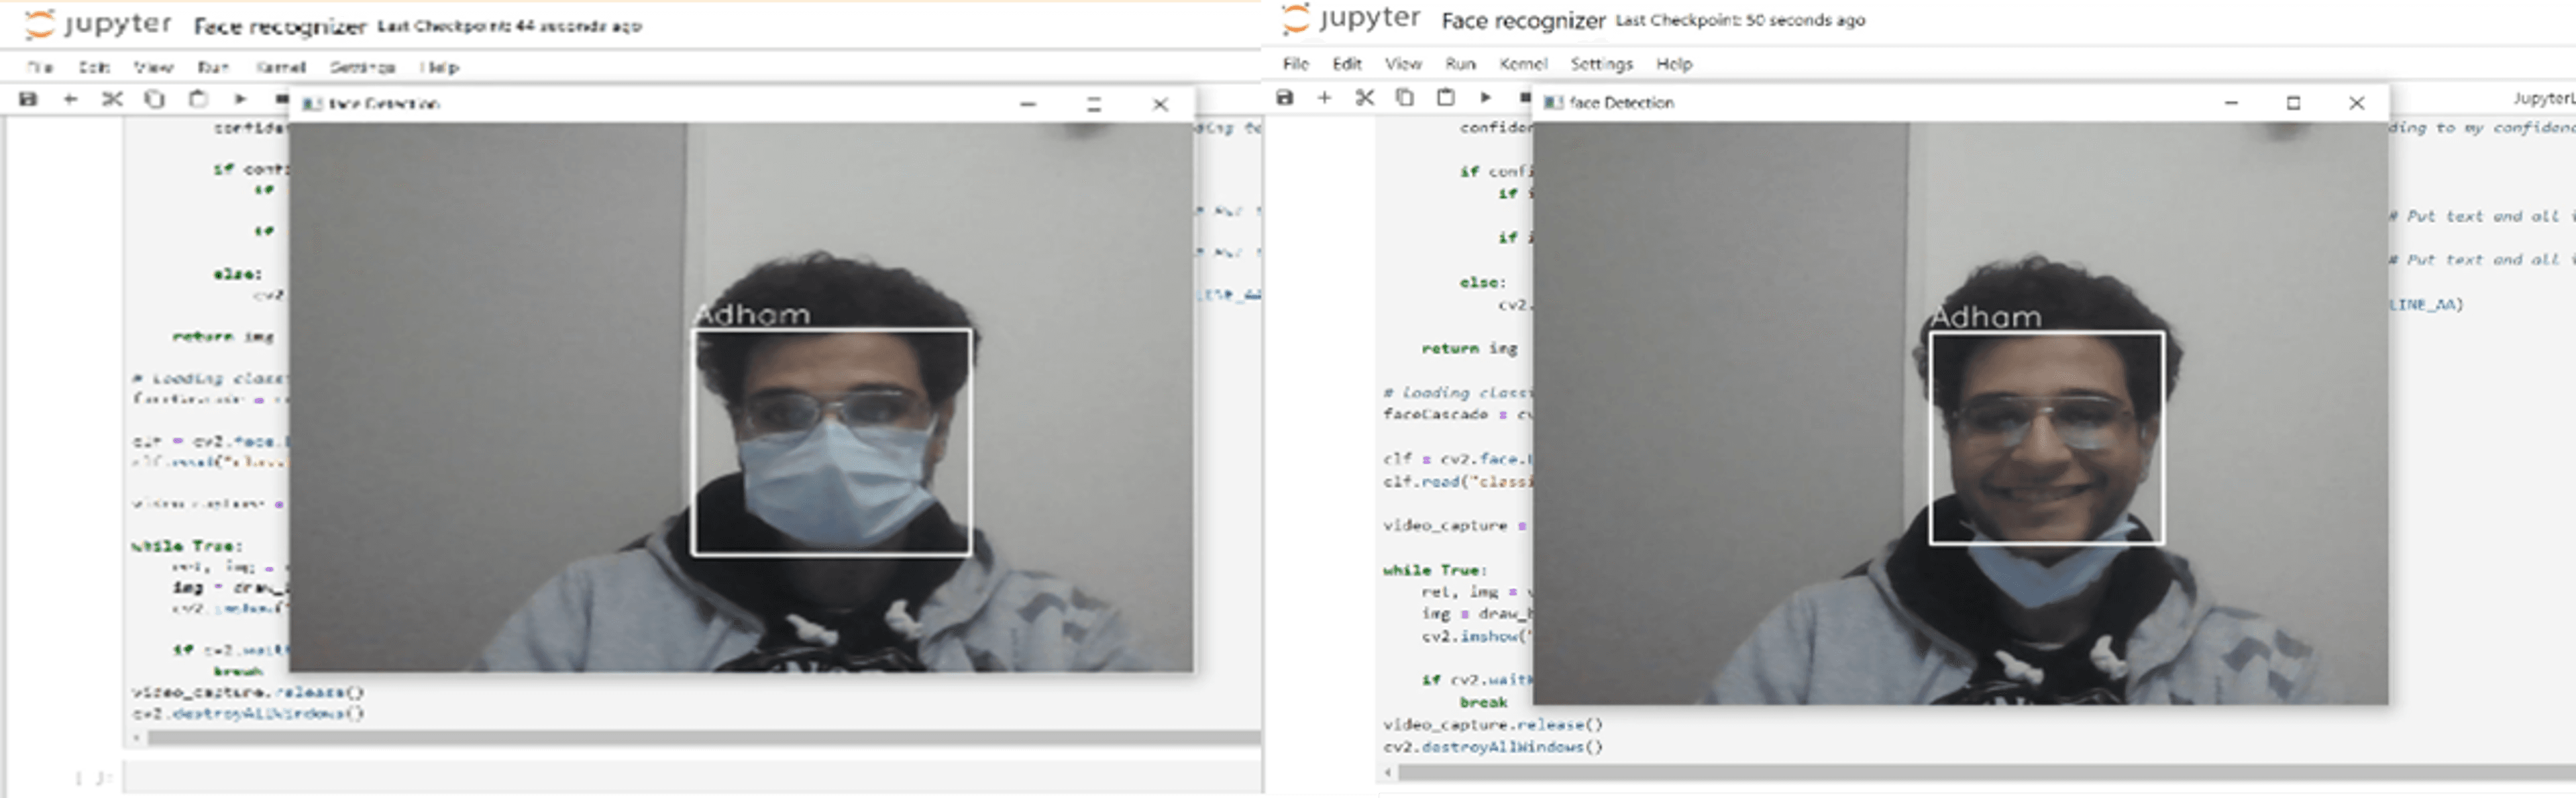This screenshot has height=798, width=2576.
Task: Paste cells from the clipboard
Action: pos(198,100)
